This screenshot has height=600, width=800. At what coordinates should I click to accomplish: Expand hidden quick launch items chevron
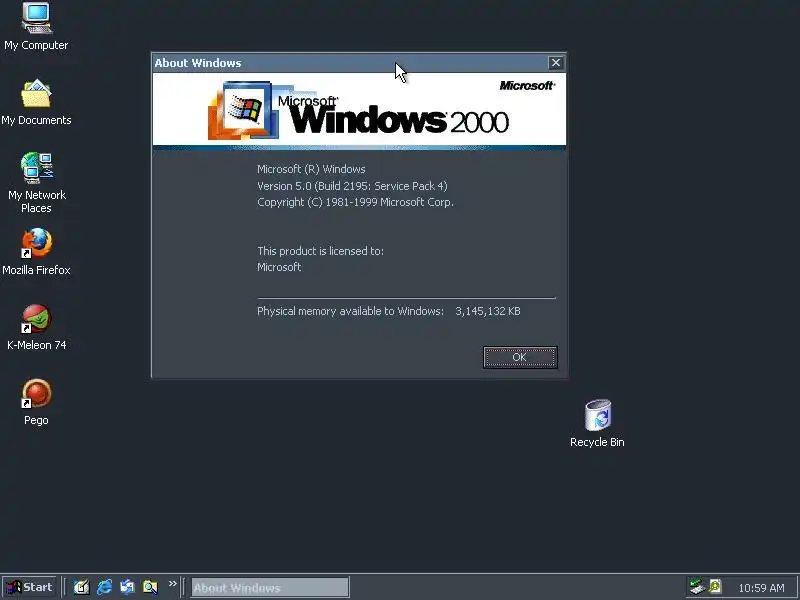[172, 584]
